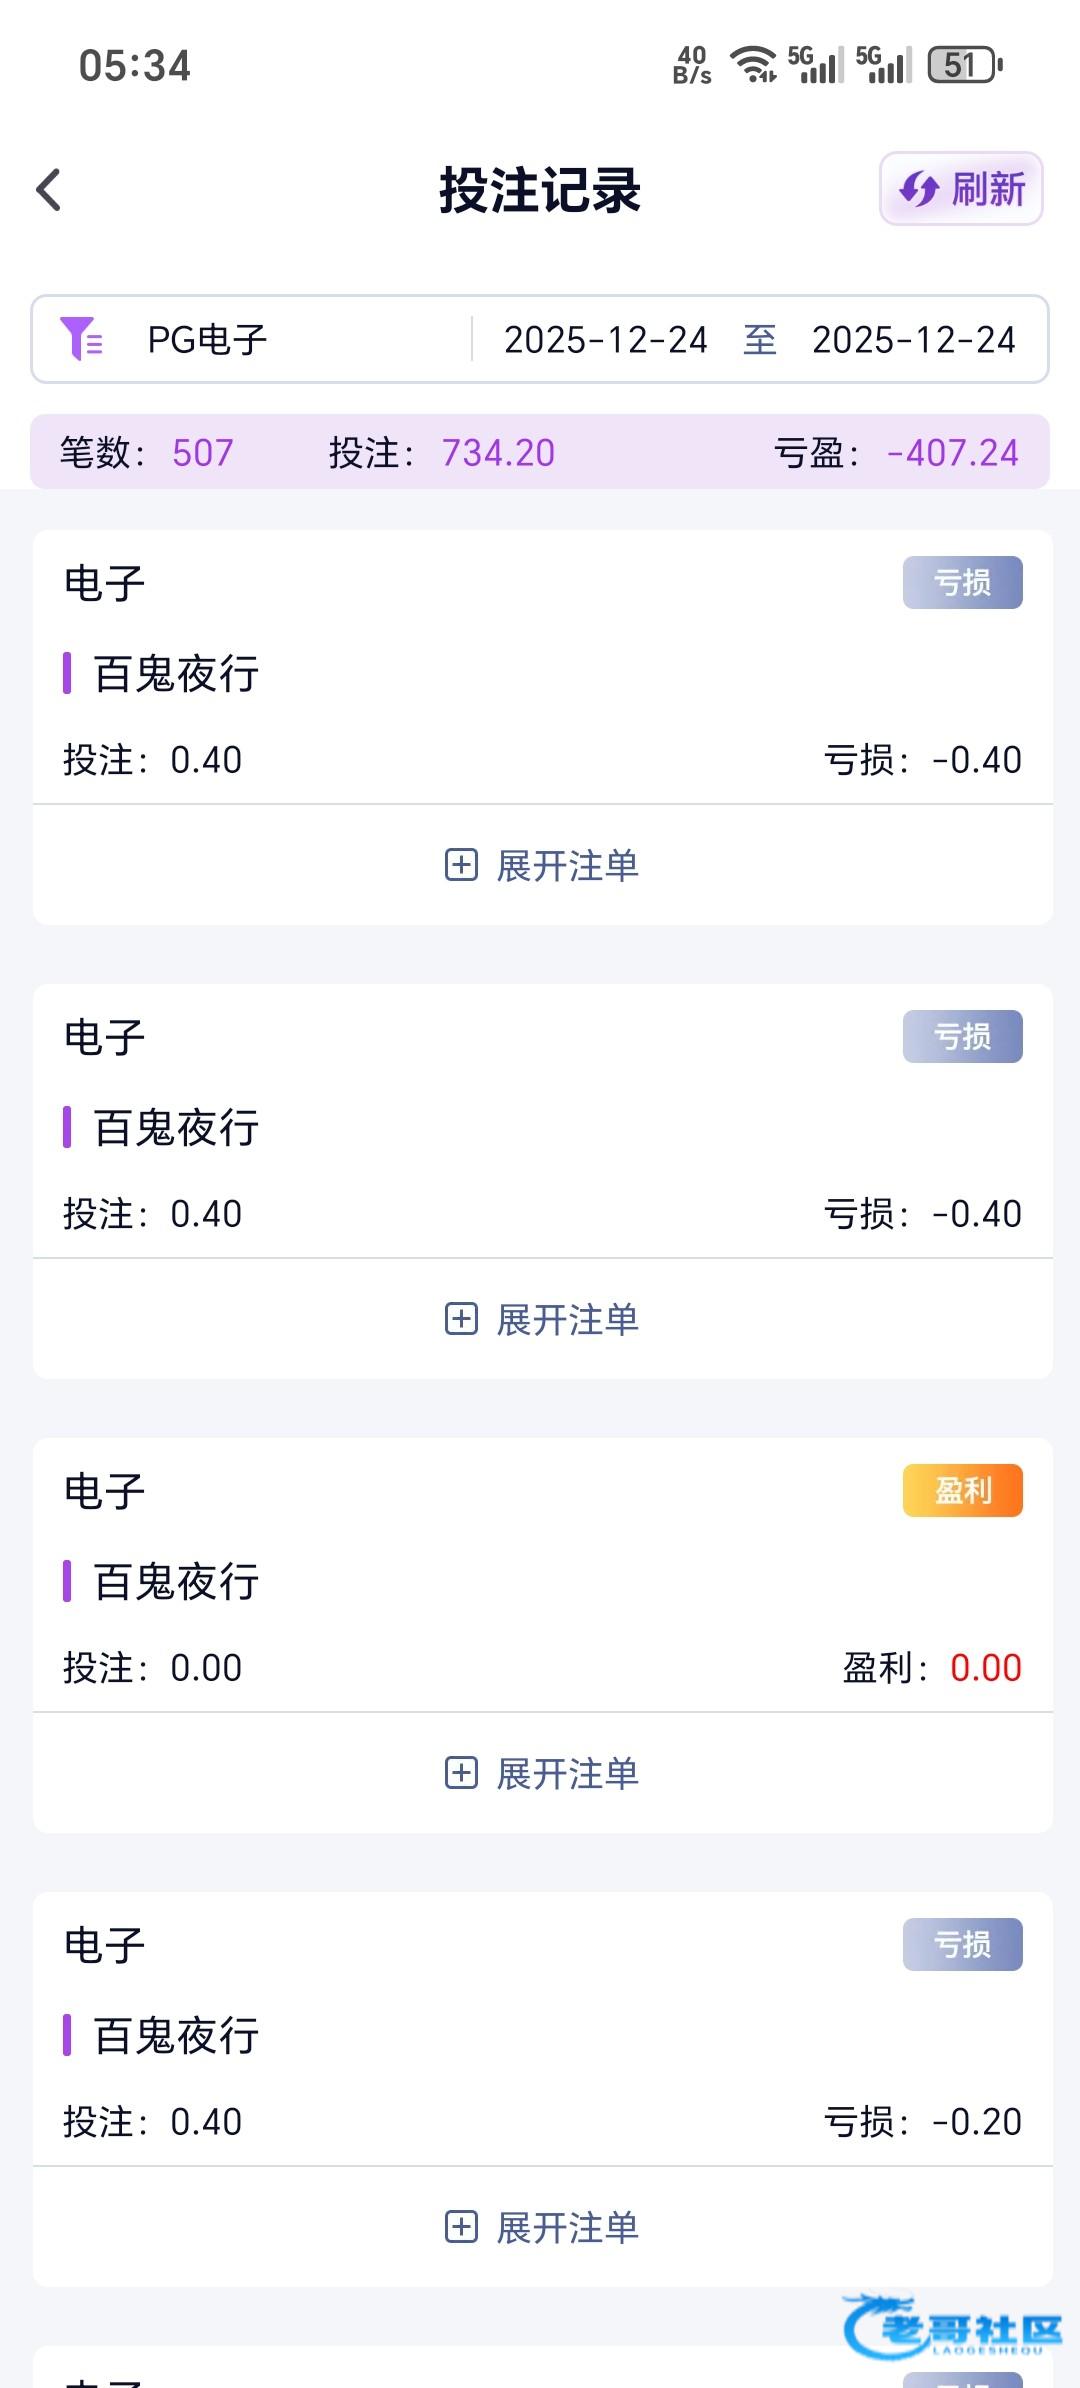Viewport: 1080px width, 2388px height.
Task: Tap the summary bar showing 笔数 507
Action: [x=146, y=452]
